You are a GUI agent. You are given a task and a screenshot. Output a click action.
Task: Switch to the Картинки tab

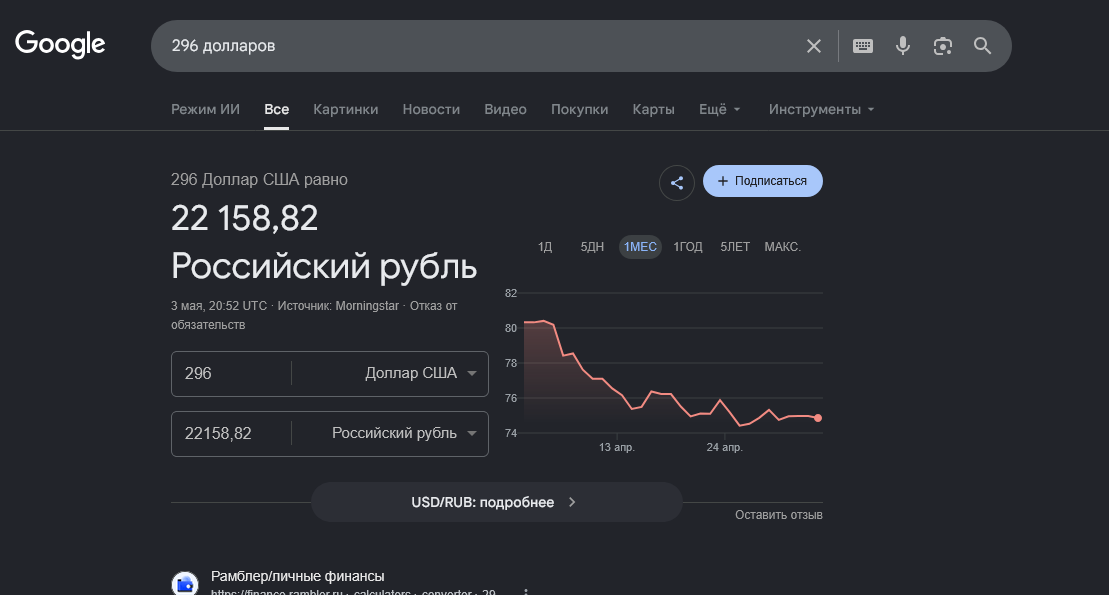click(346, 110)
